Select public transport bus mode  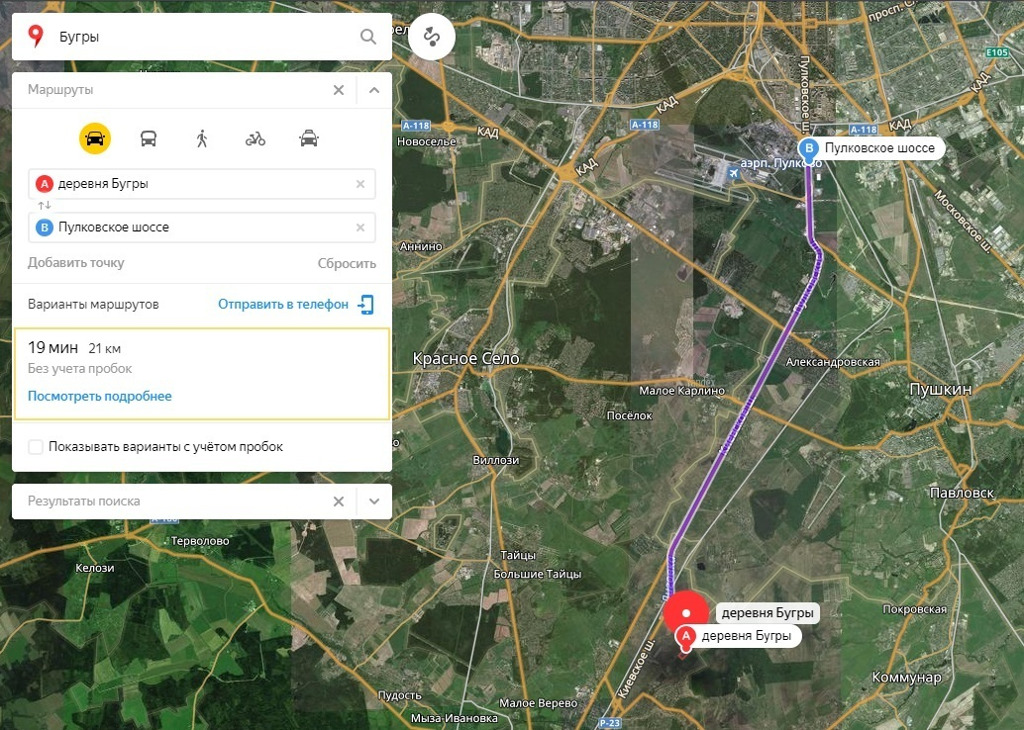[148, 138]
